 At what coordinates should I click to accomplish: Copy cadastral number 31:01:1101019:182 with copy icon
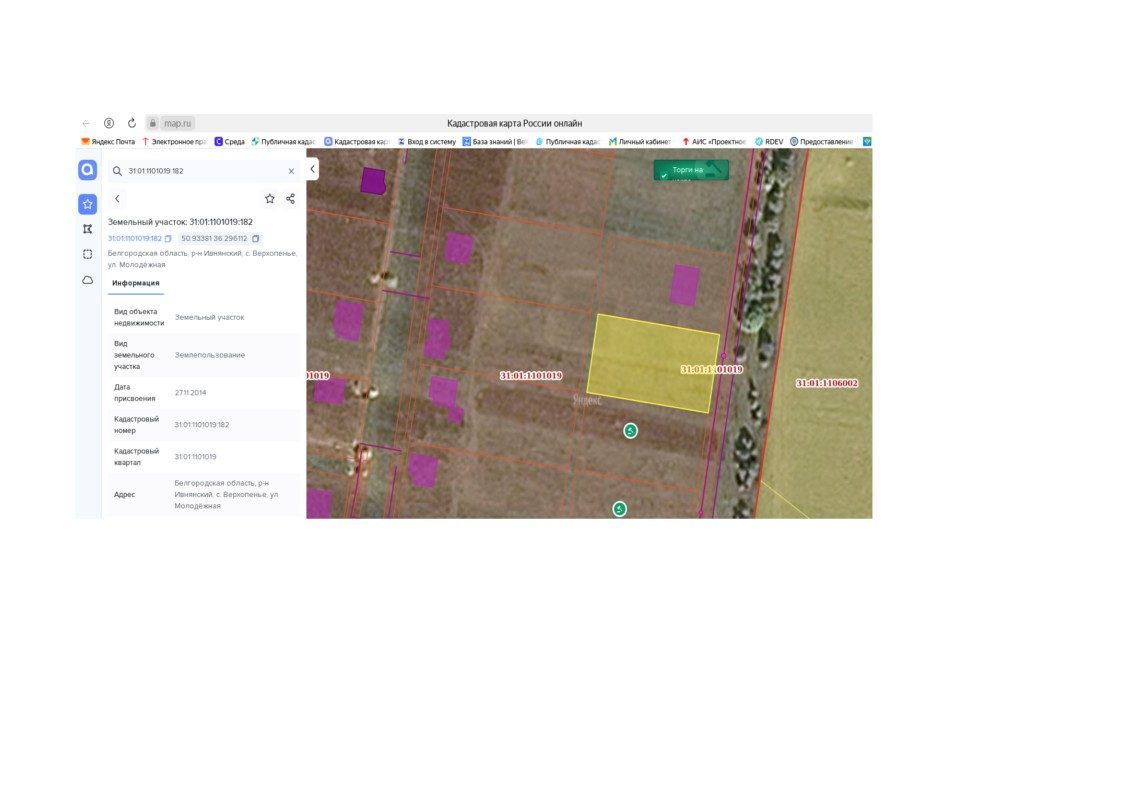(168, 238)
